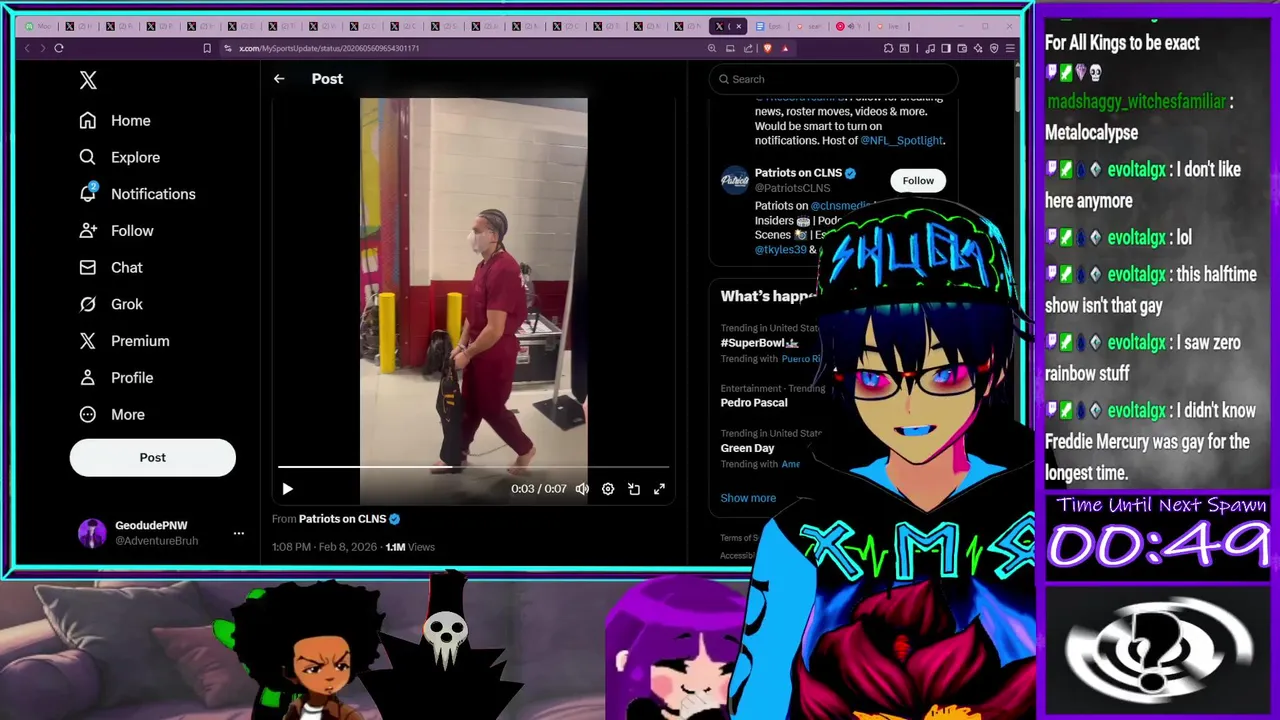Play the video

click(x=287, y=489)
